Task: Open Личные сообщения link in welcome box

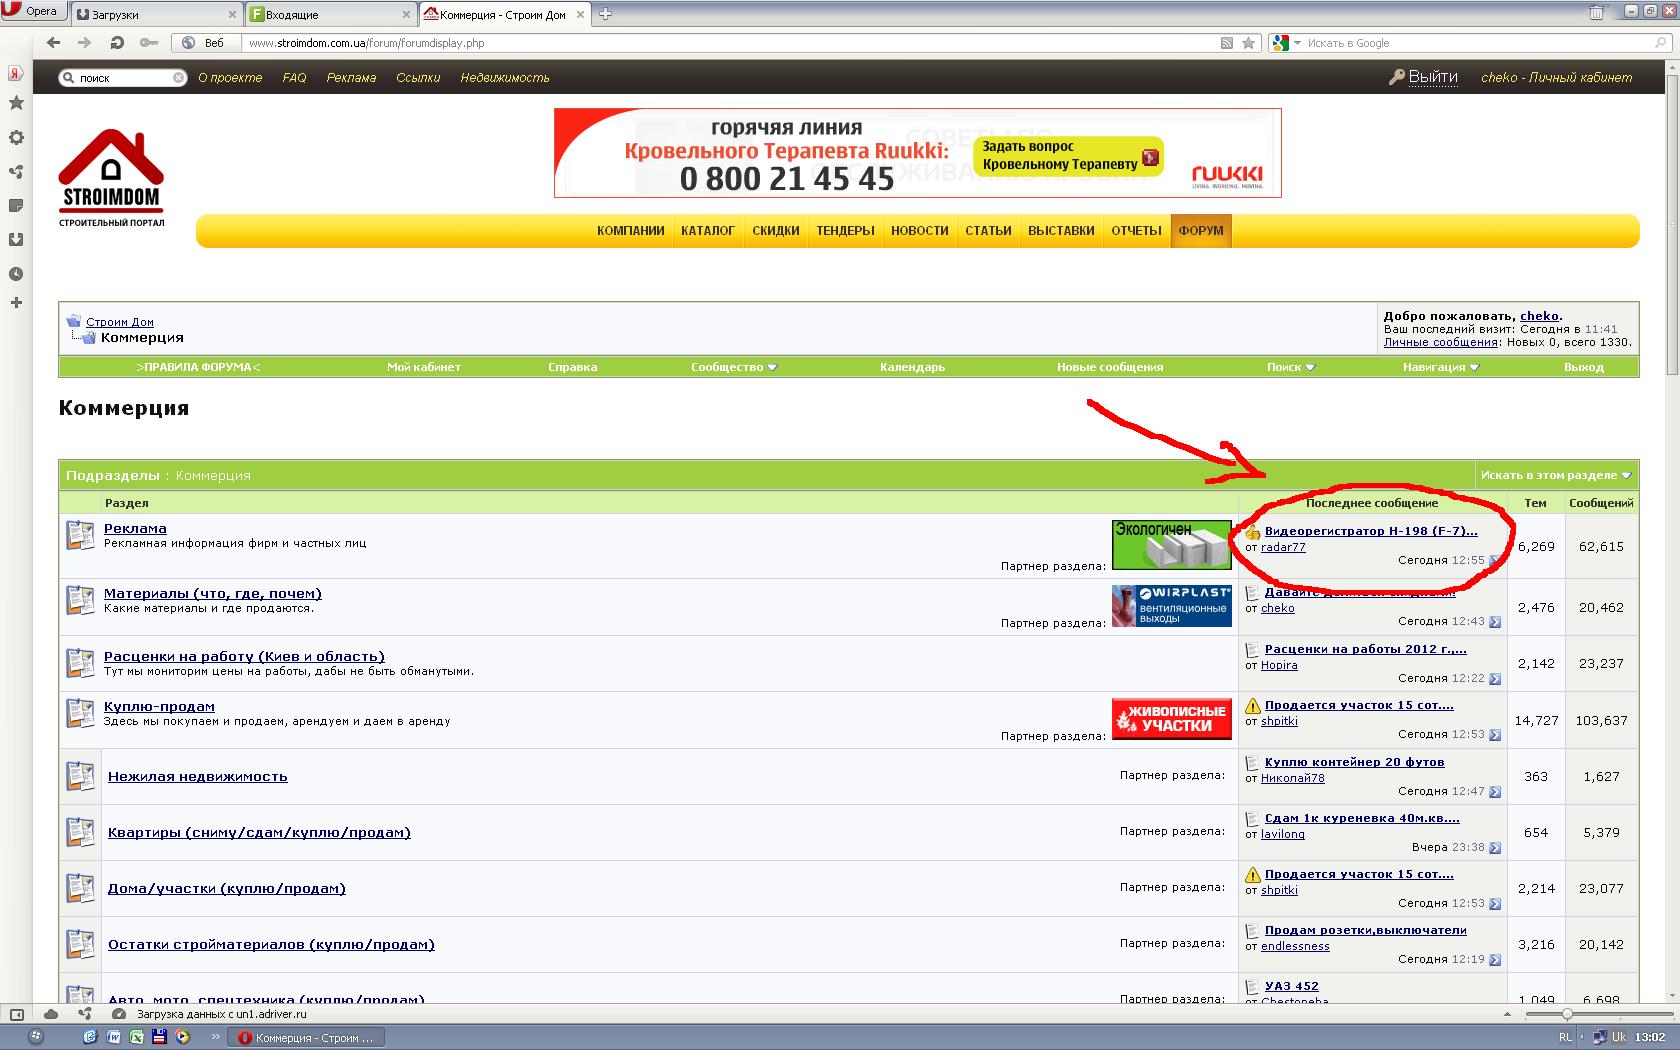Action: click(1441, 342)
